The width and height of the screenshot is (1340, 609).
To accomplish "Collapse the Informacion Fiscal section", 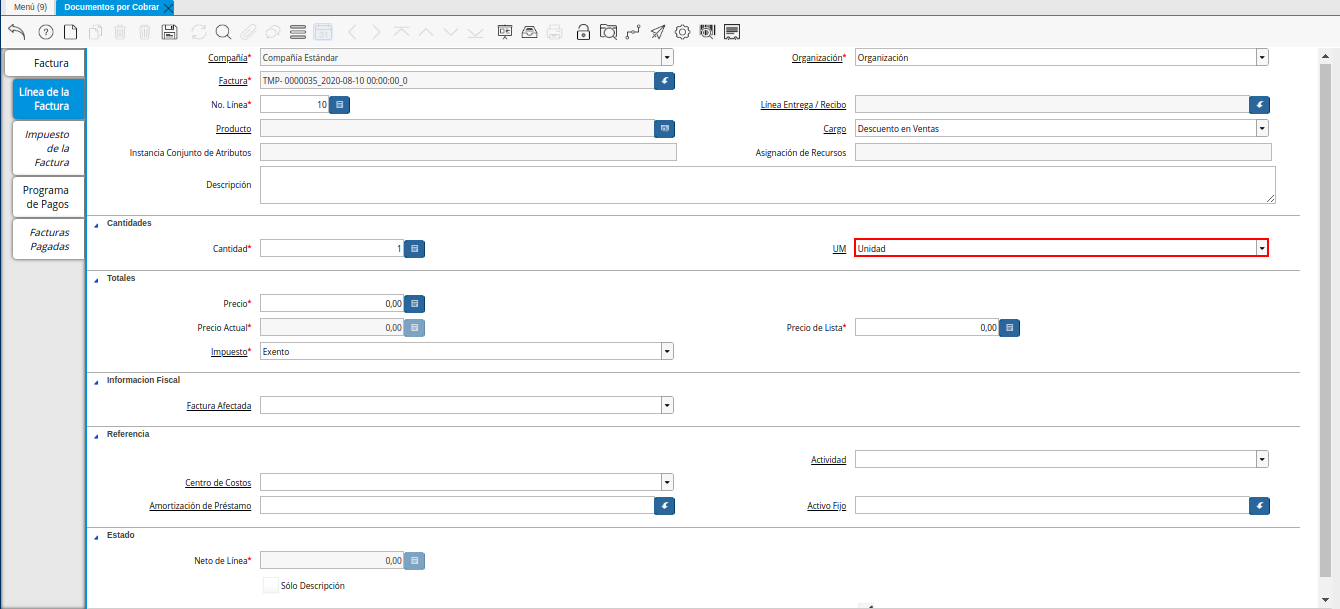I will 96,381.
